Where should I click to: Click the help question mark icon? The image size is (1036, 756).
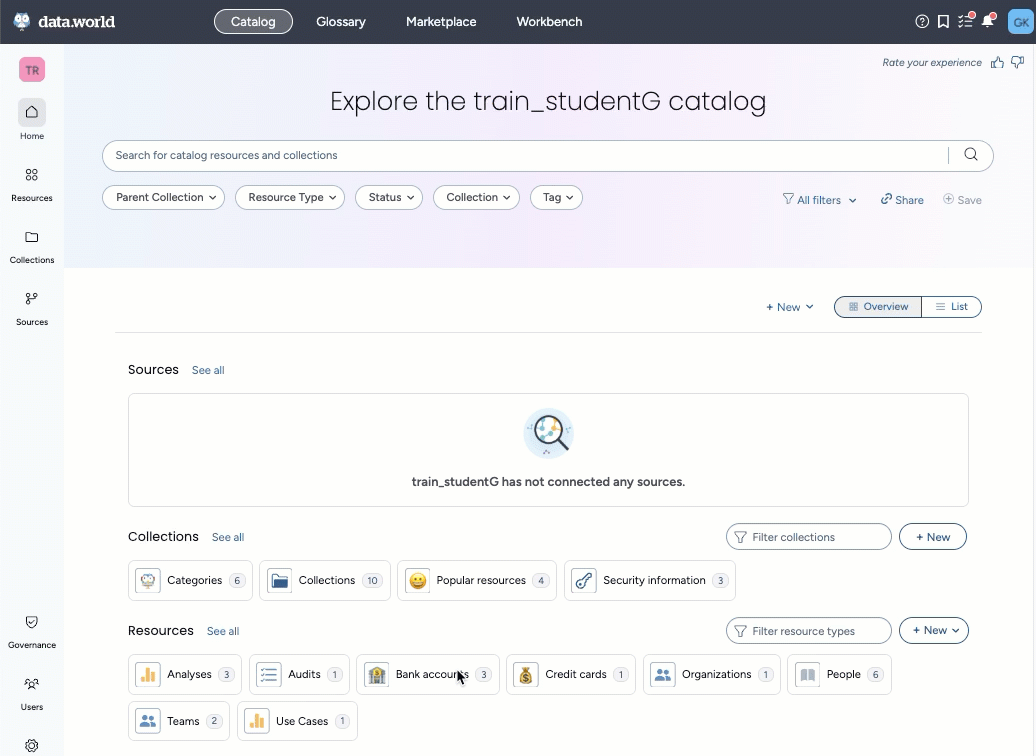click(922, 21)
